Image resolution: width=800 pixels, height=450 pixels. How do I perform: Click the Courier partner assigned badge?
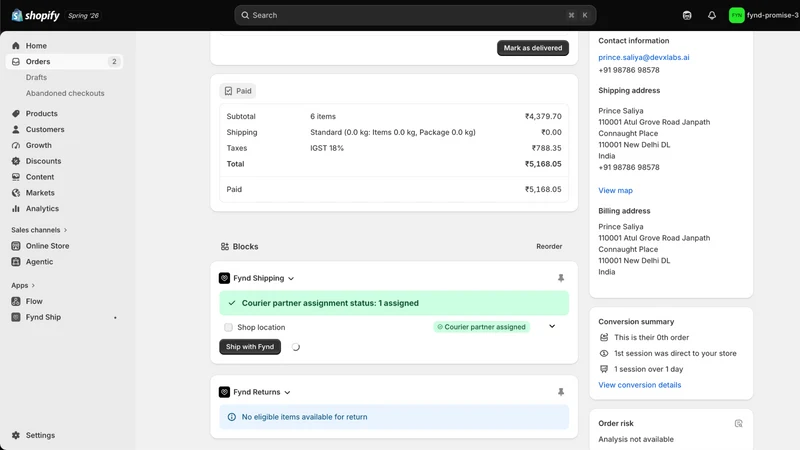pos(482,327)
